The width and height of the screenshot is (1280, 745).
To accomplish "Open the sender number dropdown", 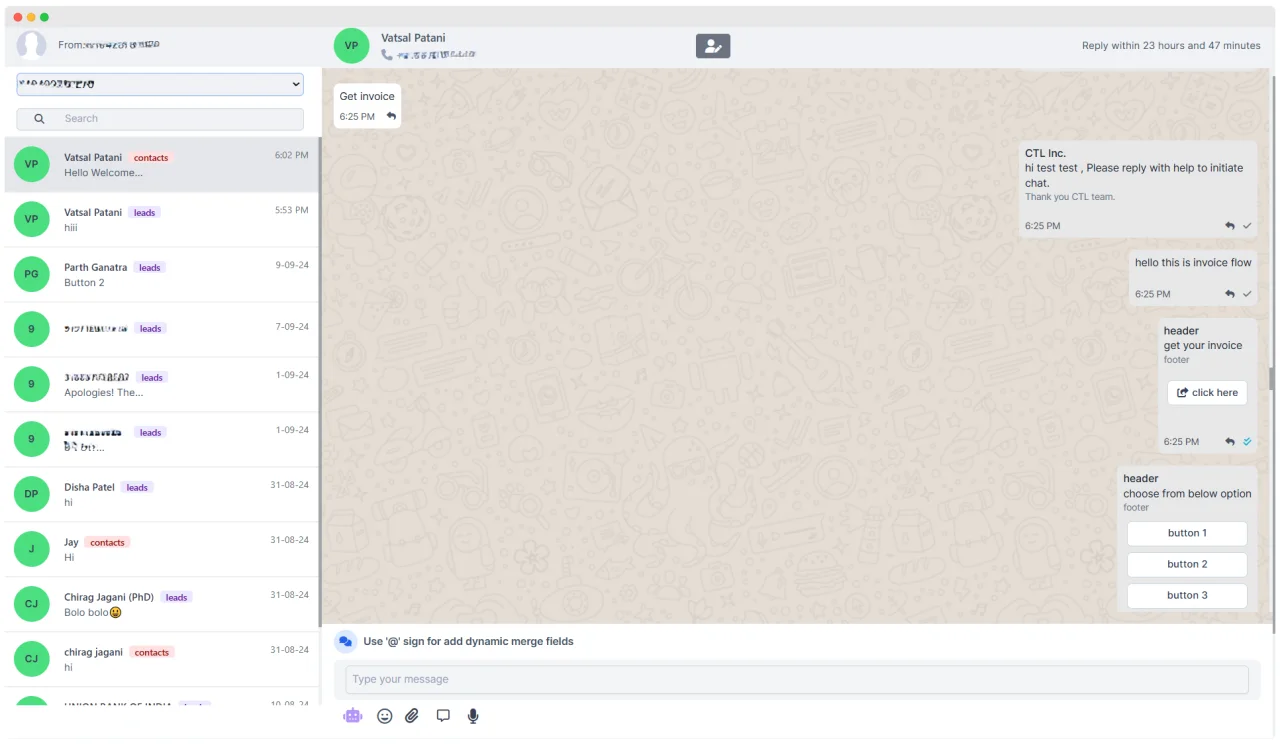I will pos(160,84).
